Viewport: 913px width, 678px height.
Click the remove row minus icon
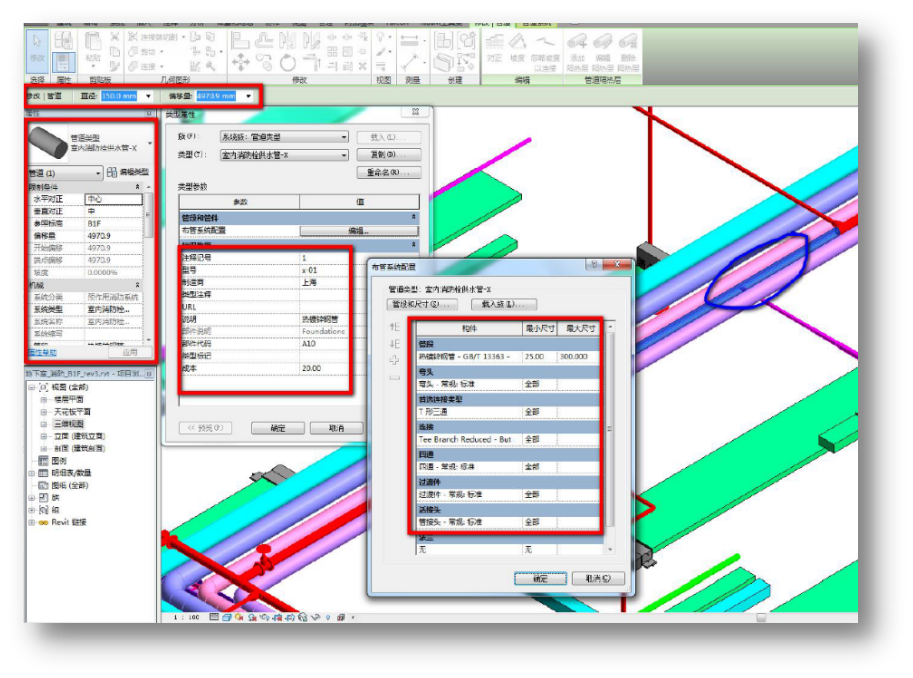point(394,376)
